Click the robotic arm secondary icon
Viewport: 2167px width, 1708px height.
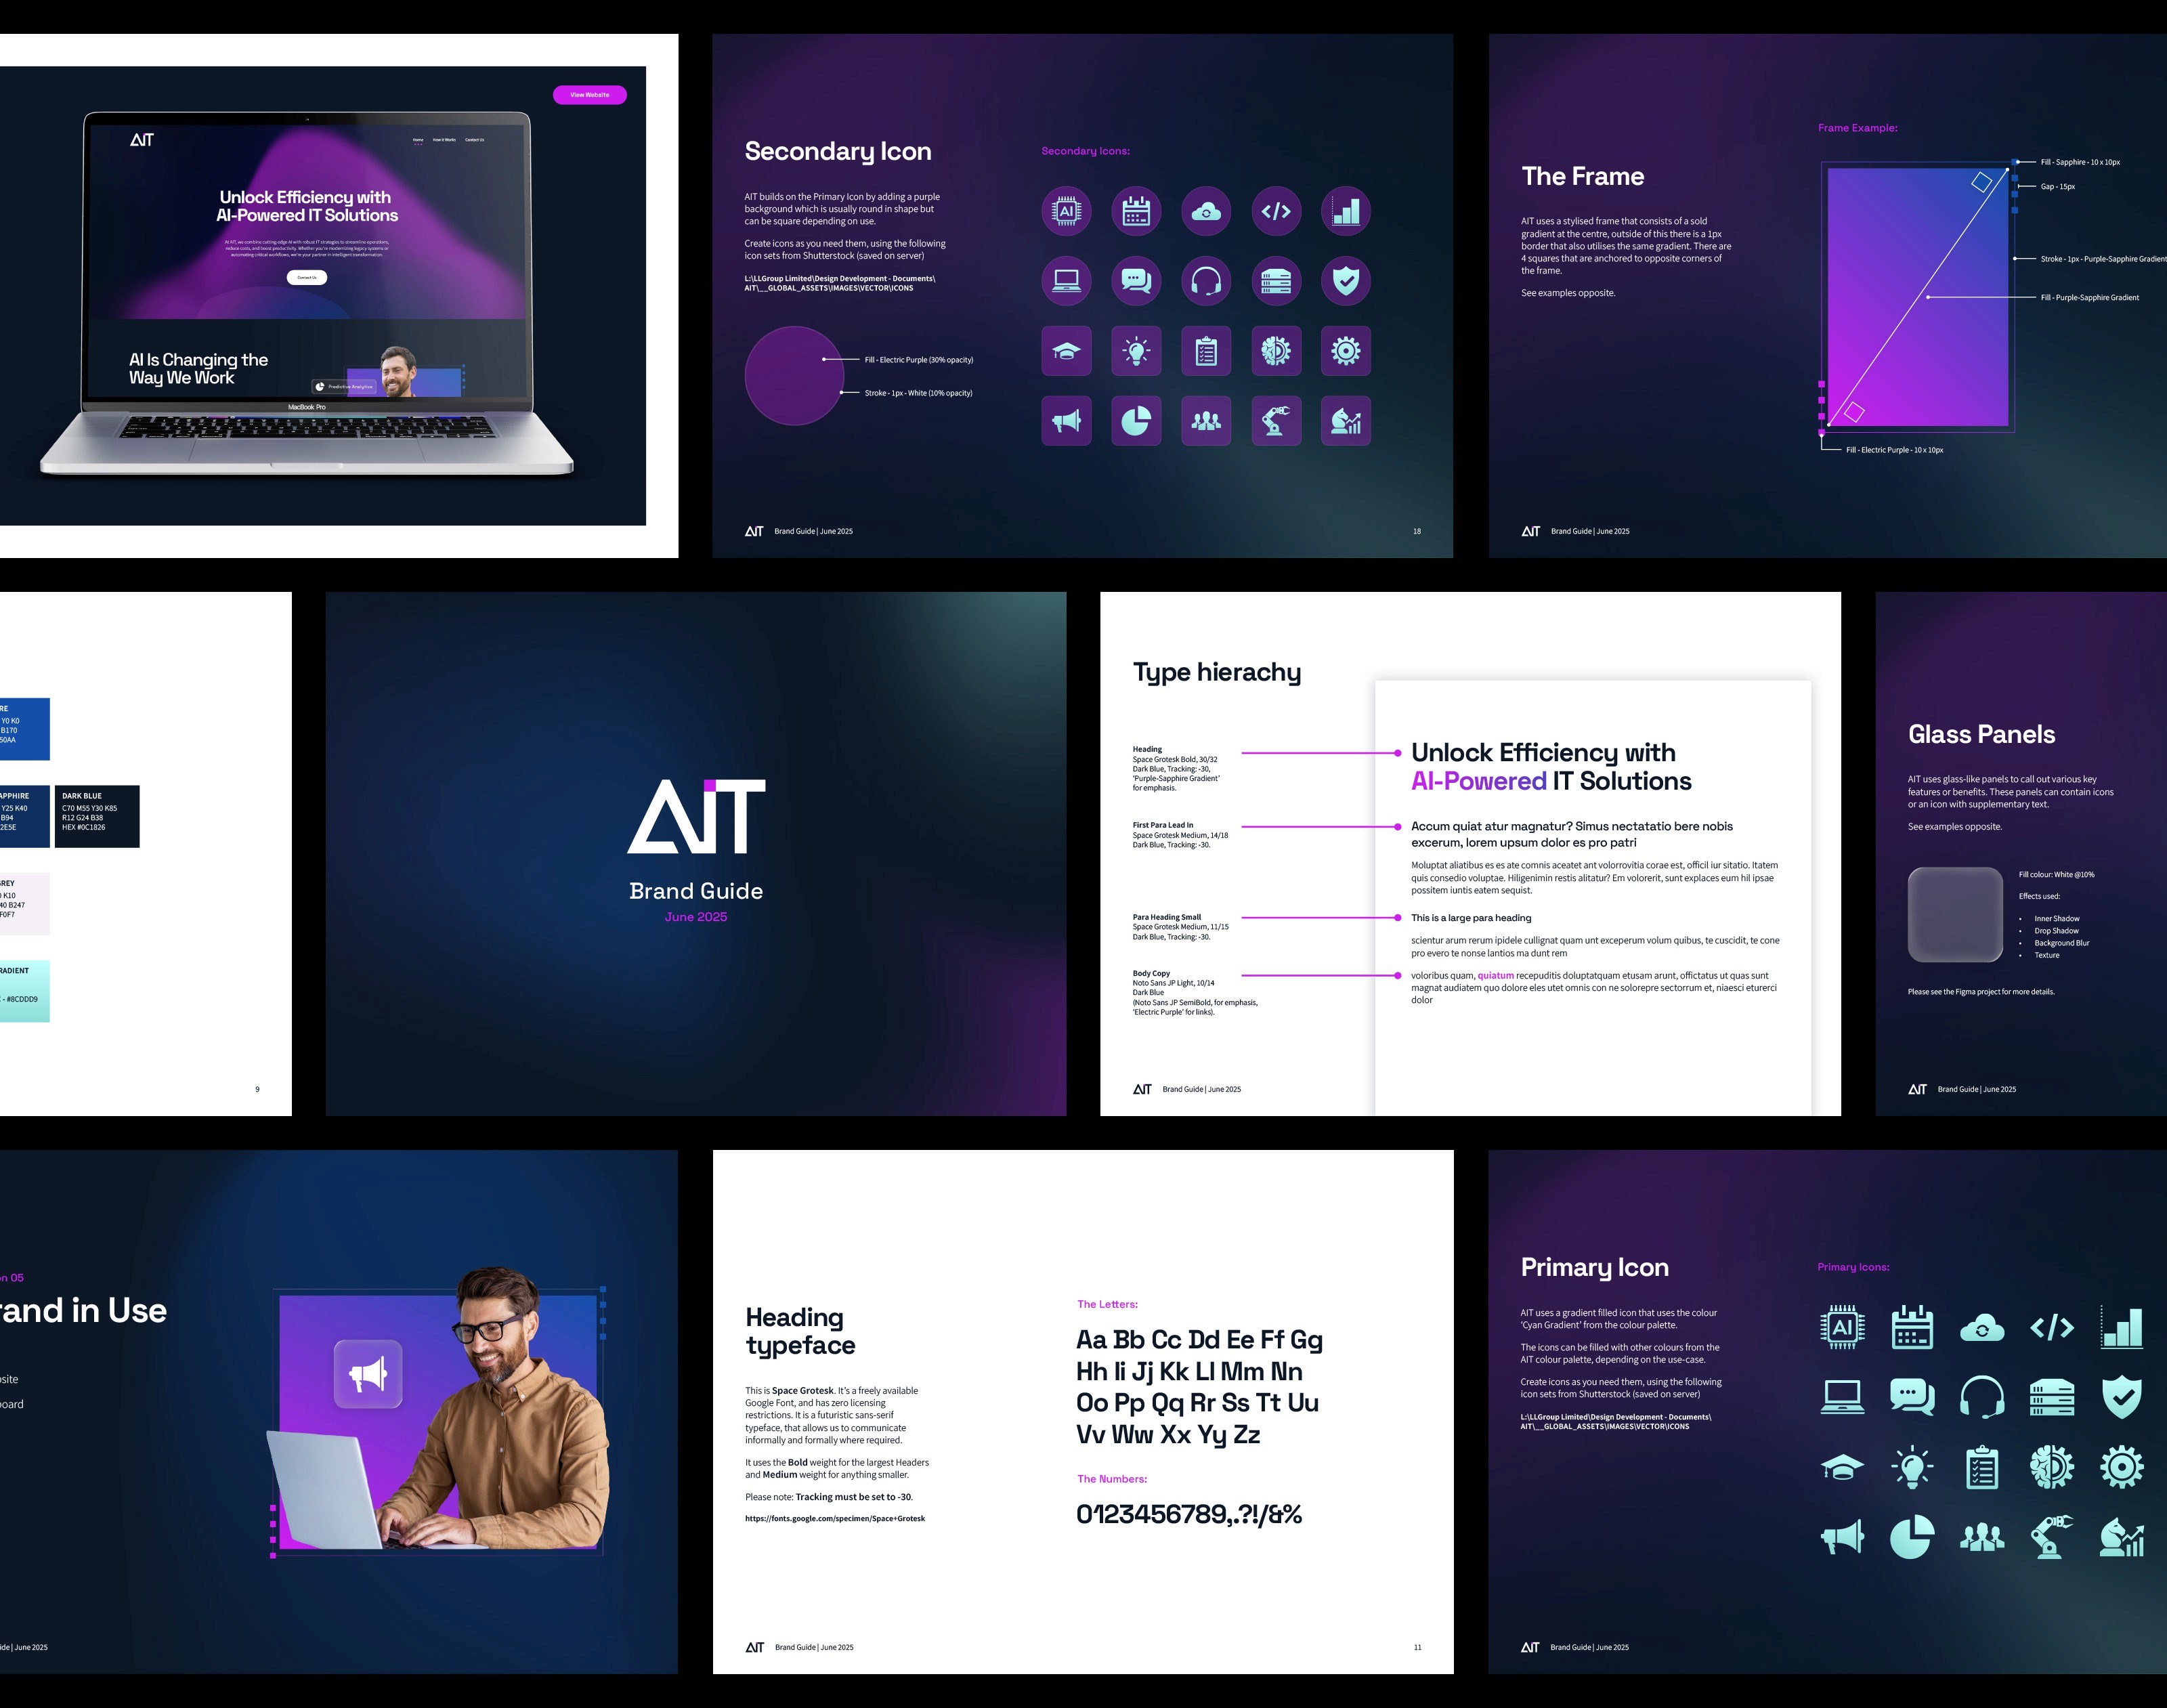pyautogui.click(x=1276, y=421)
